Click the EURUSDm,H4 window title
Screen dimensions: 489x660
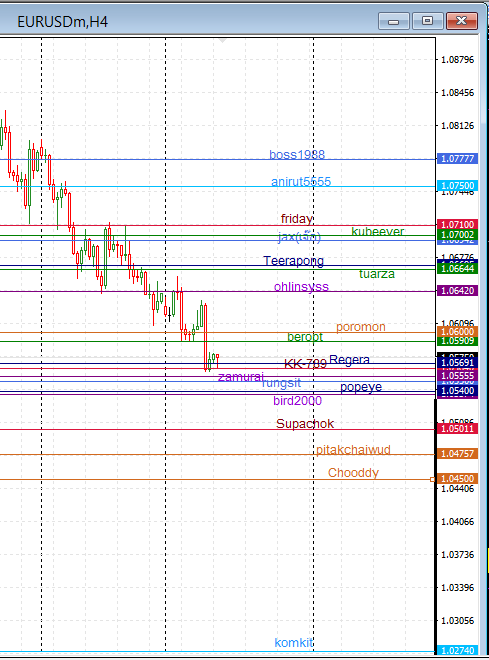62,22
